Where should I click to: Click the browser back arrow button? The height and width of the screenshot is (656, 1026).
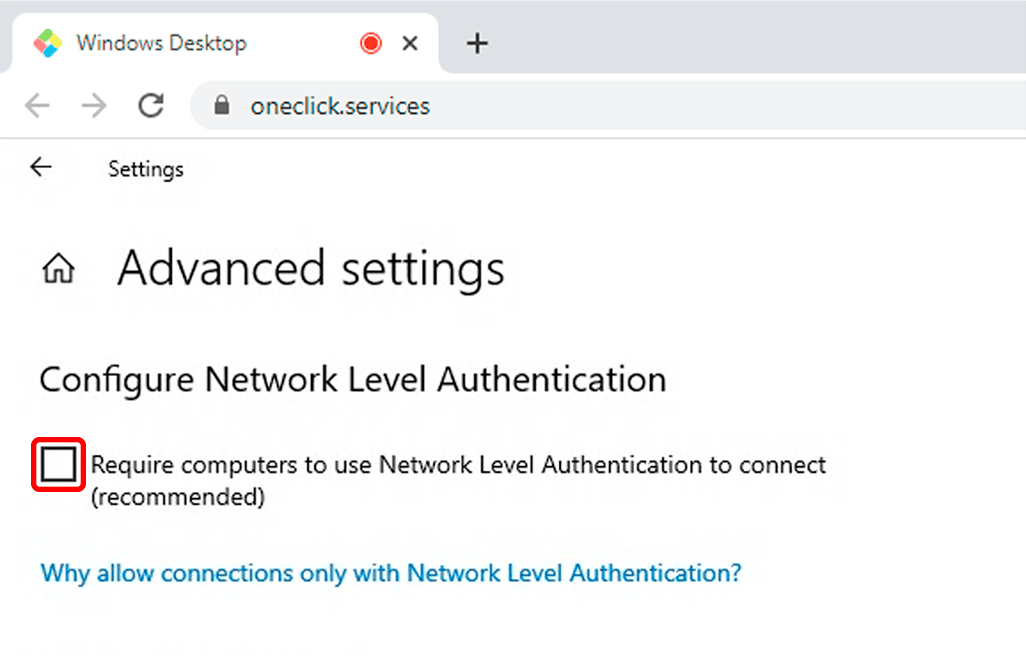[37, 106]
